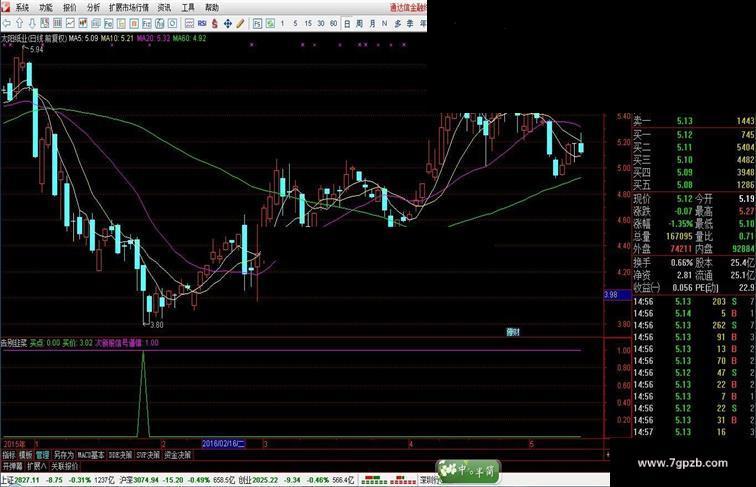This screenshot has height=487, width=756.
Task: Select the pencil drawing tool icon
Action: (x=240, y=23)
